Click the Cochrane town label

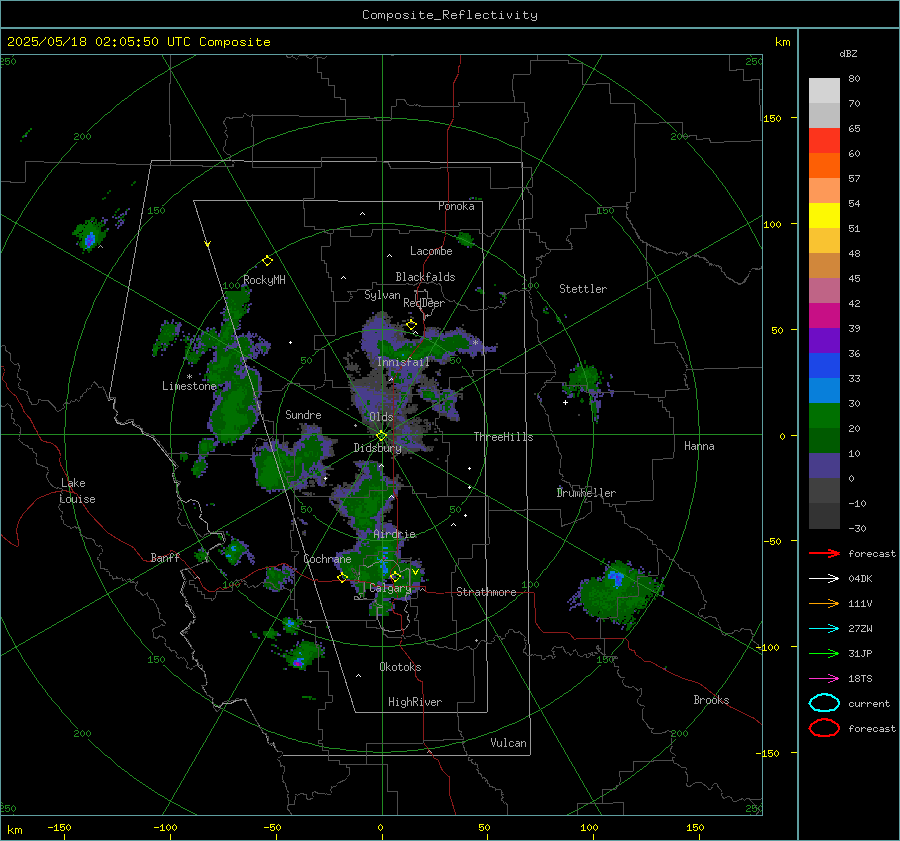point(327,559)
